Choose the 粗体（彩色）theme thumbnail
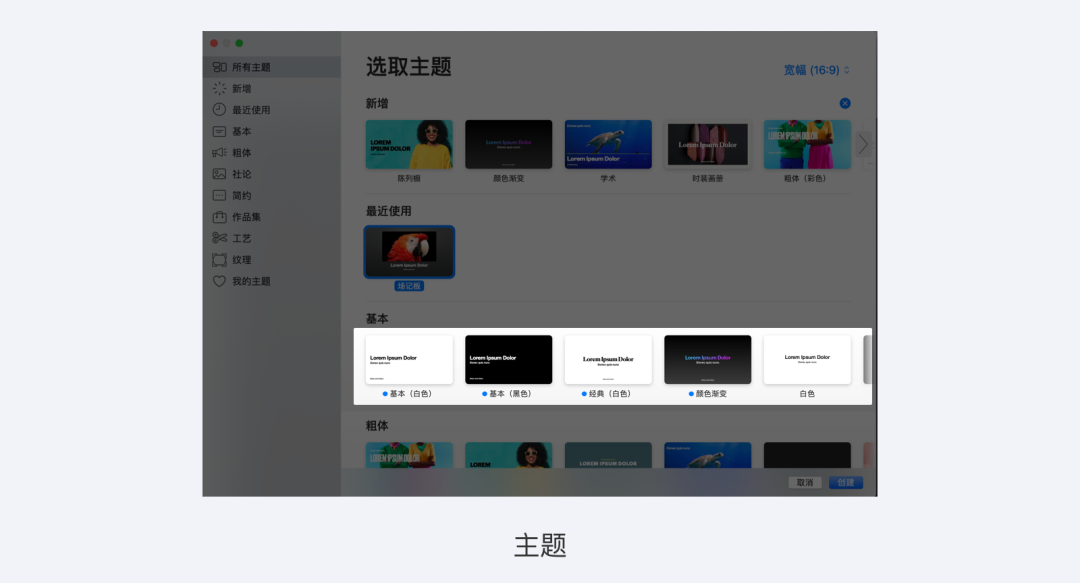The height and width of the screenshot is (583, 1080). (807, 144)
